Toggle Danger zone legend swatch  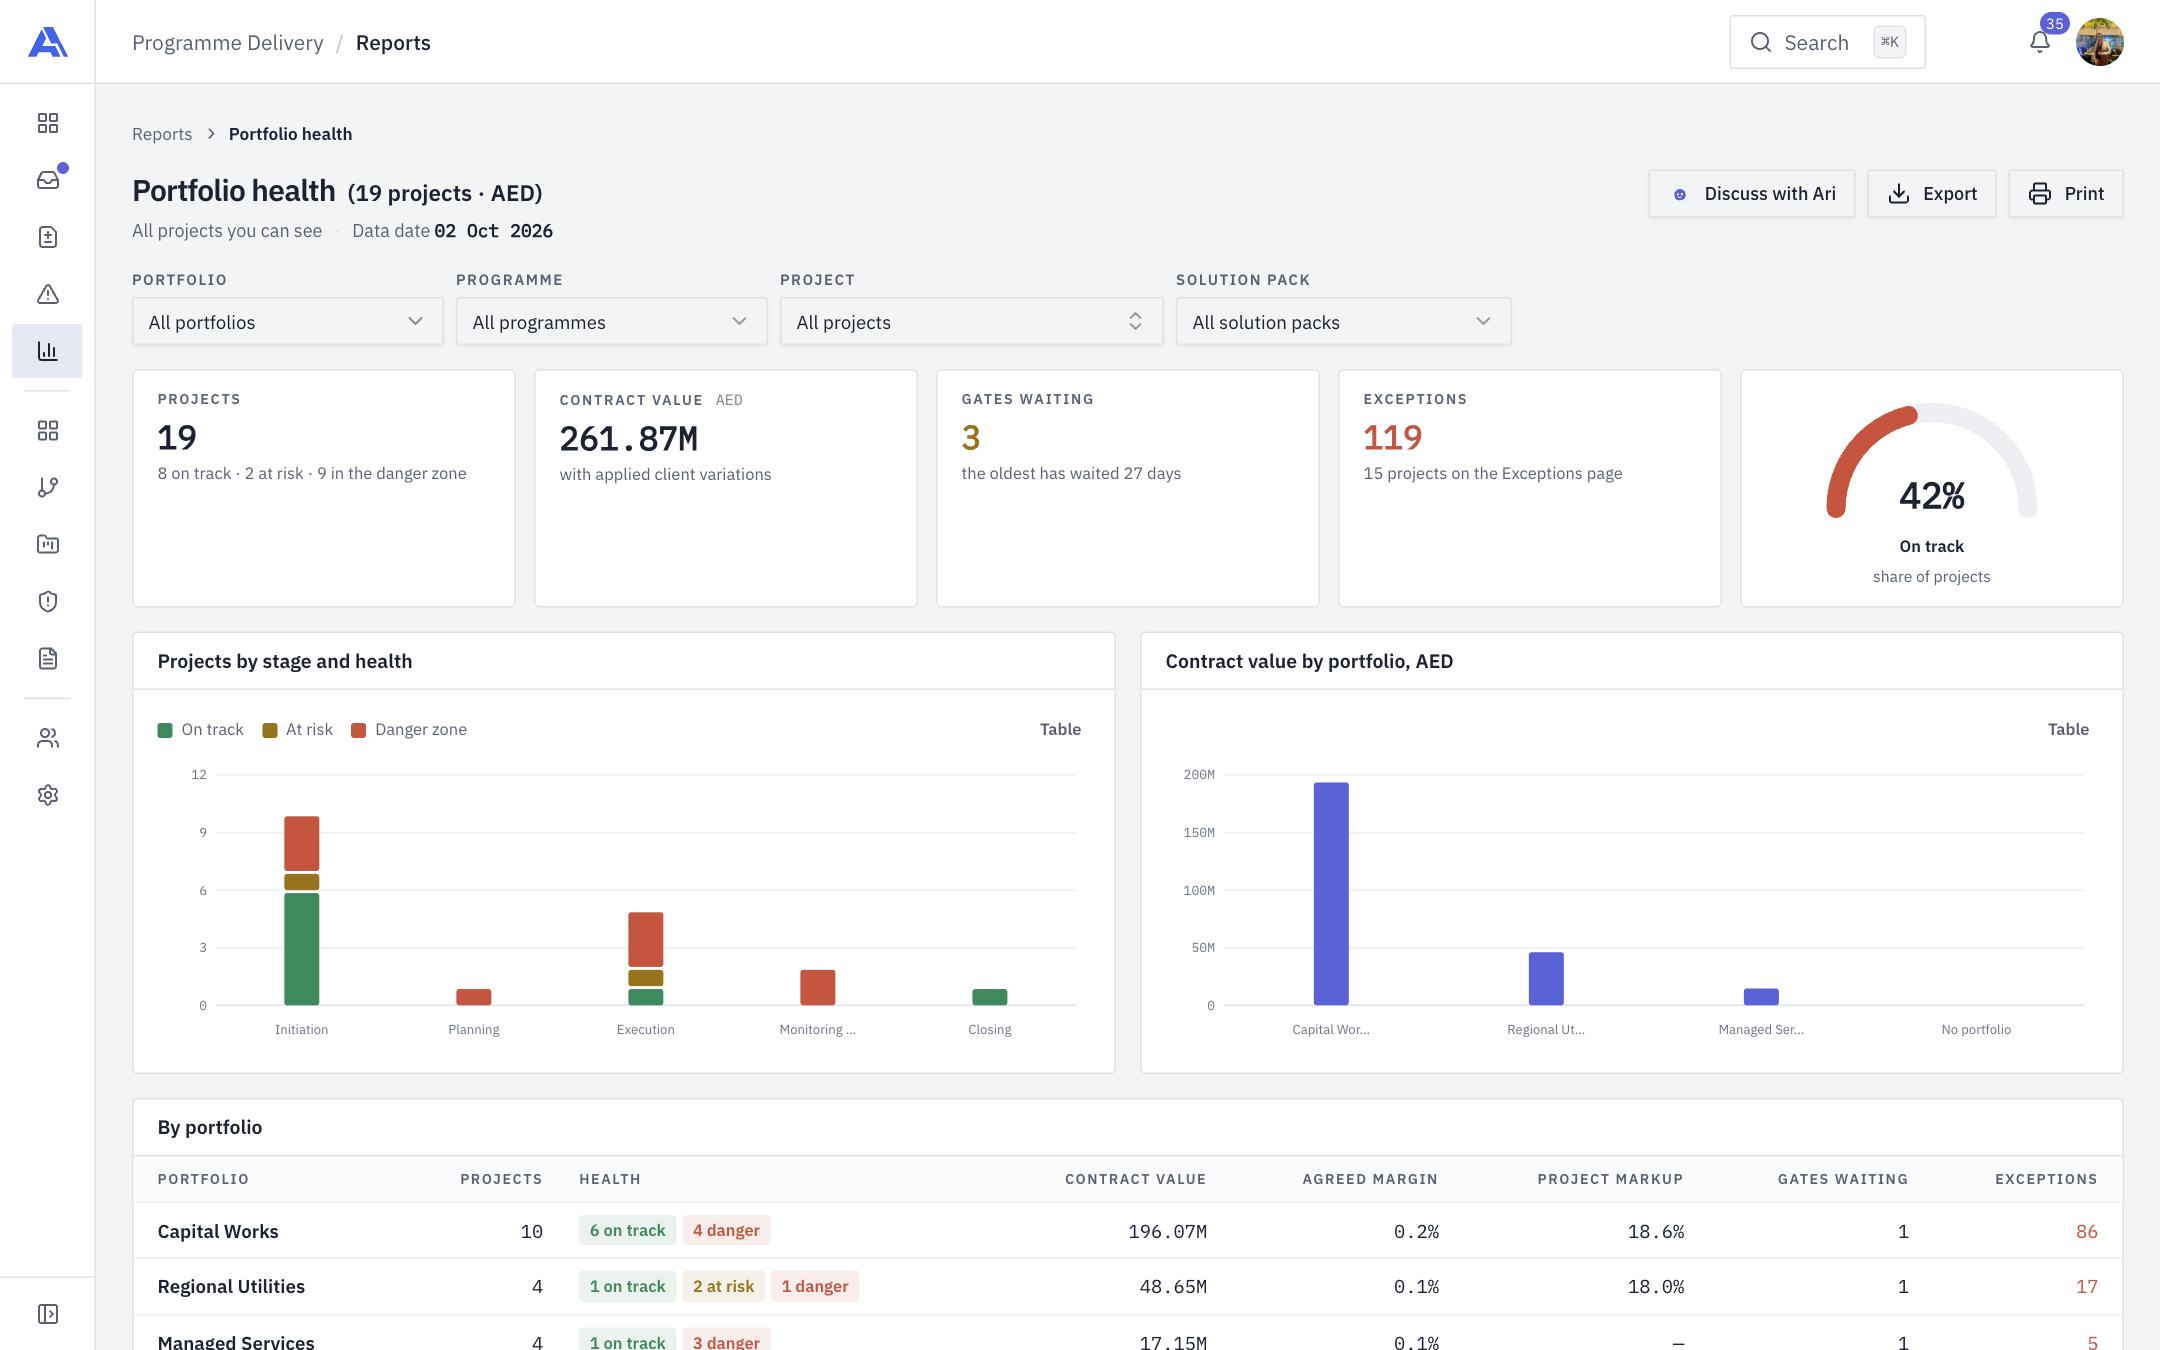tap(359, 730)
